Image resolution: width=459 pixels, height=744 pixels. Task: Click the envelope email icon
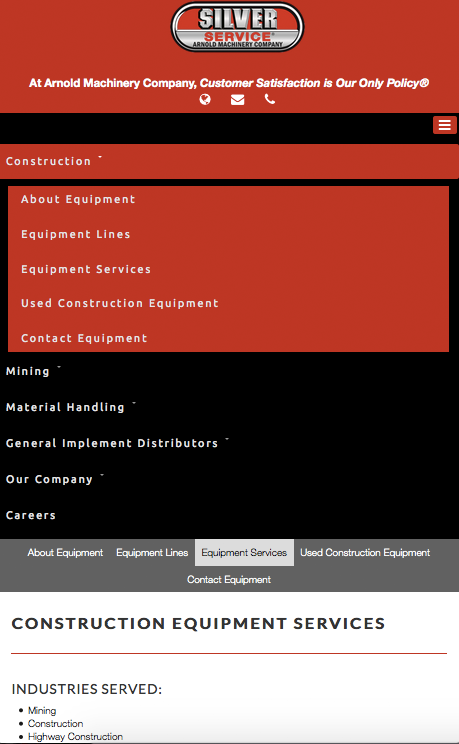(x=237, y=100)
